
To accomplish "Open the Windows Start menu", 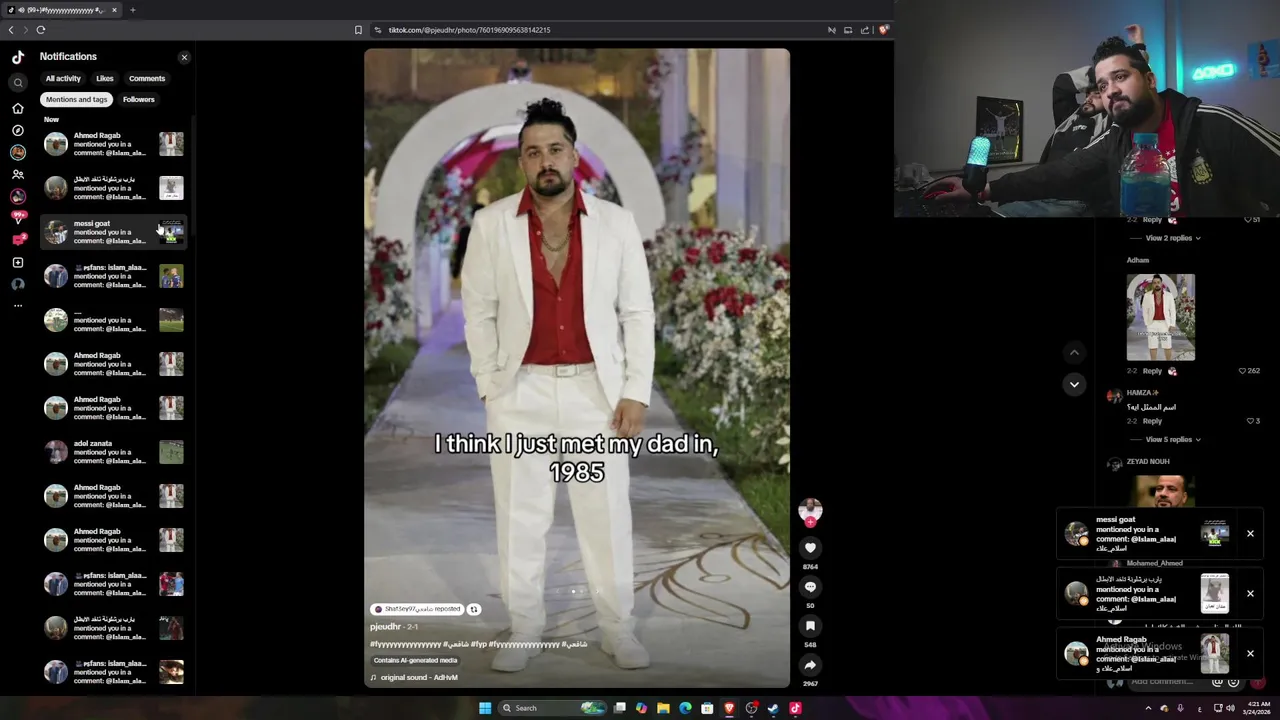I will tap(485, 708).
